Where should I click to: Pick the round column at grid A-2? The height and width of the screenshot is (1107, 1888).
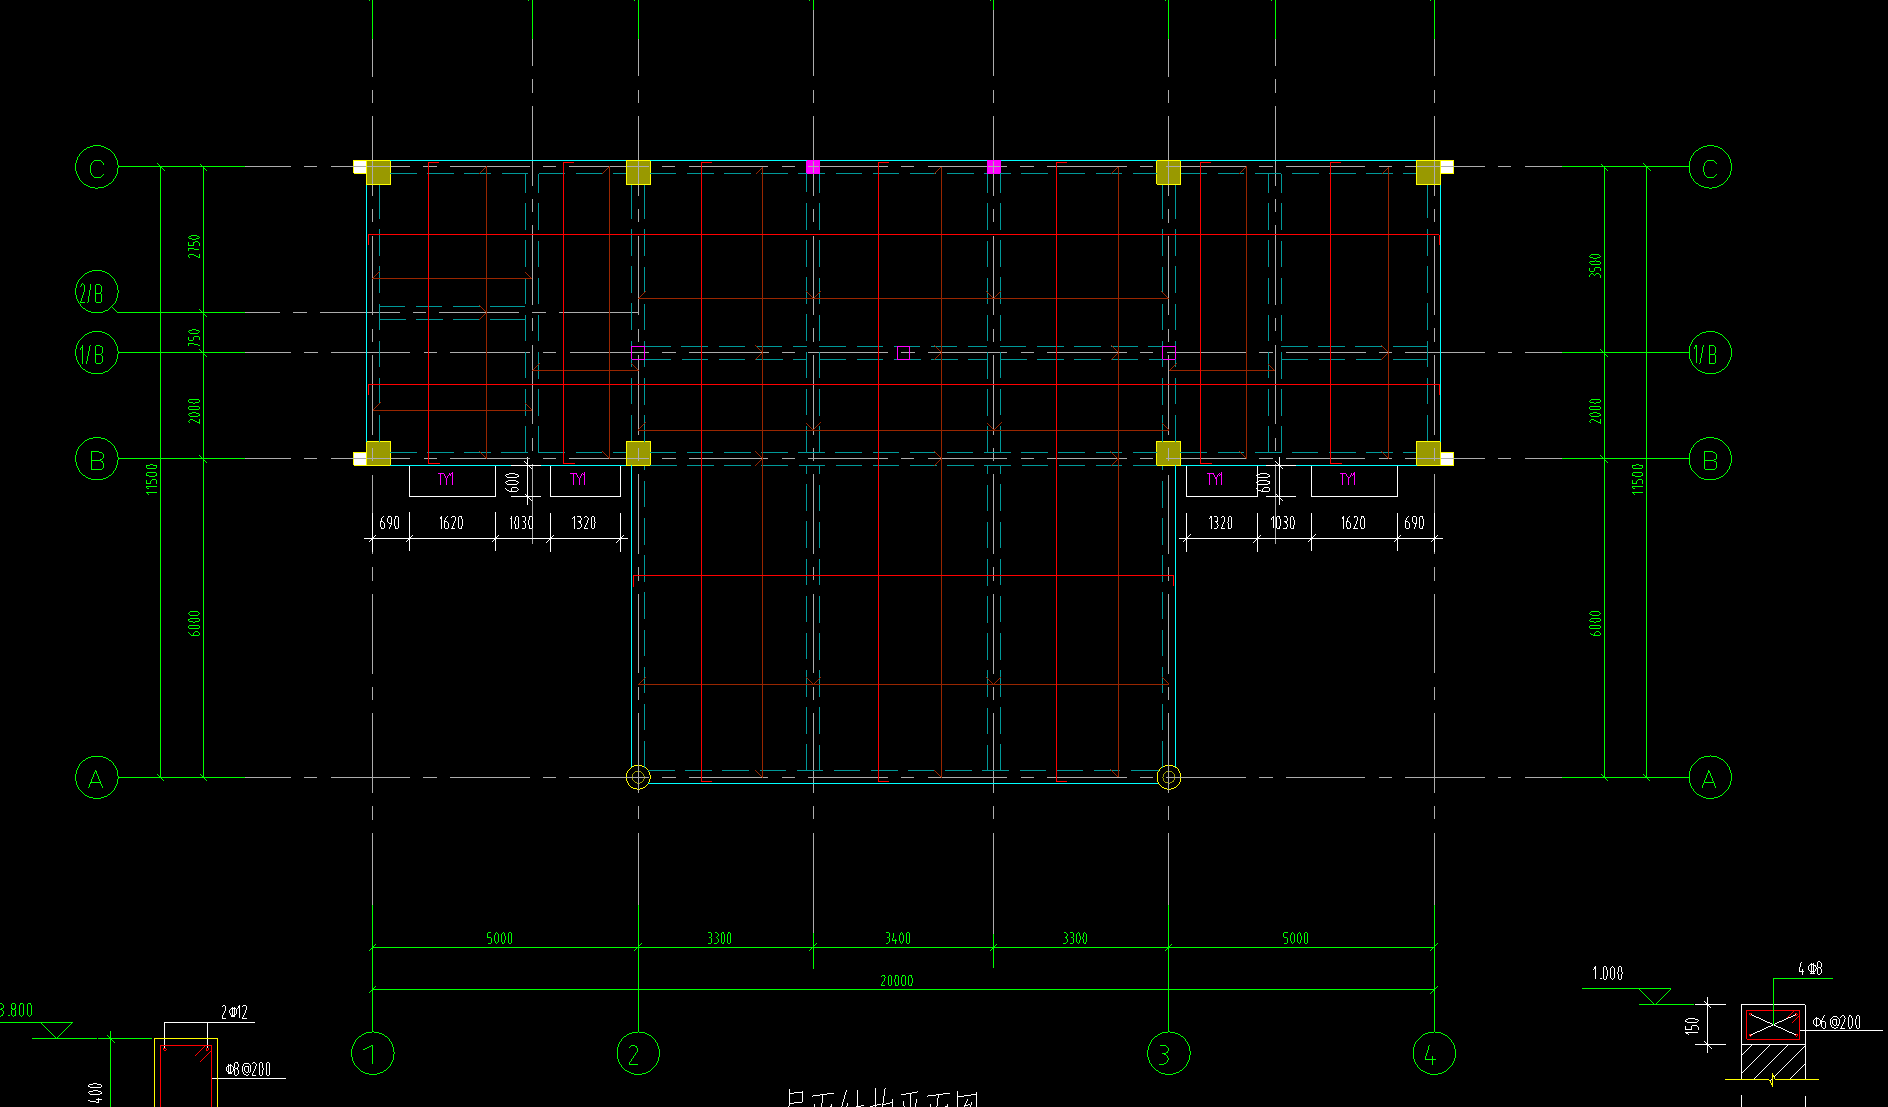[638, 777]
